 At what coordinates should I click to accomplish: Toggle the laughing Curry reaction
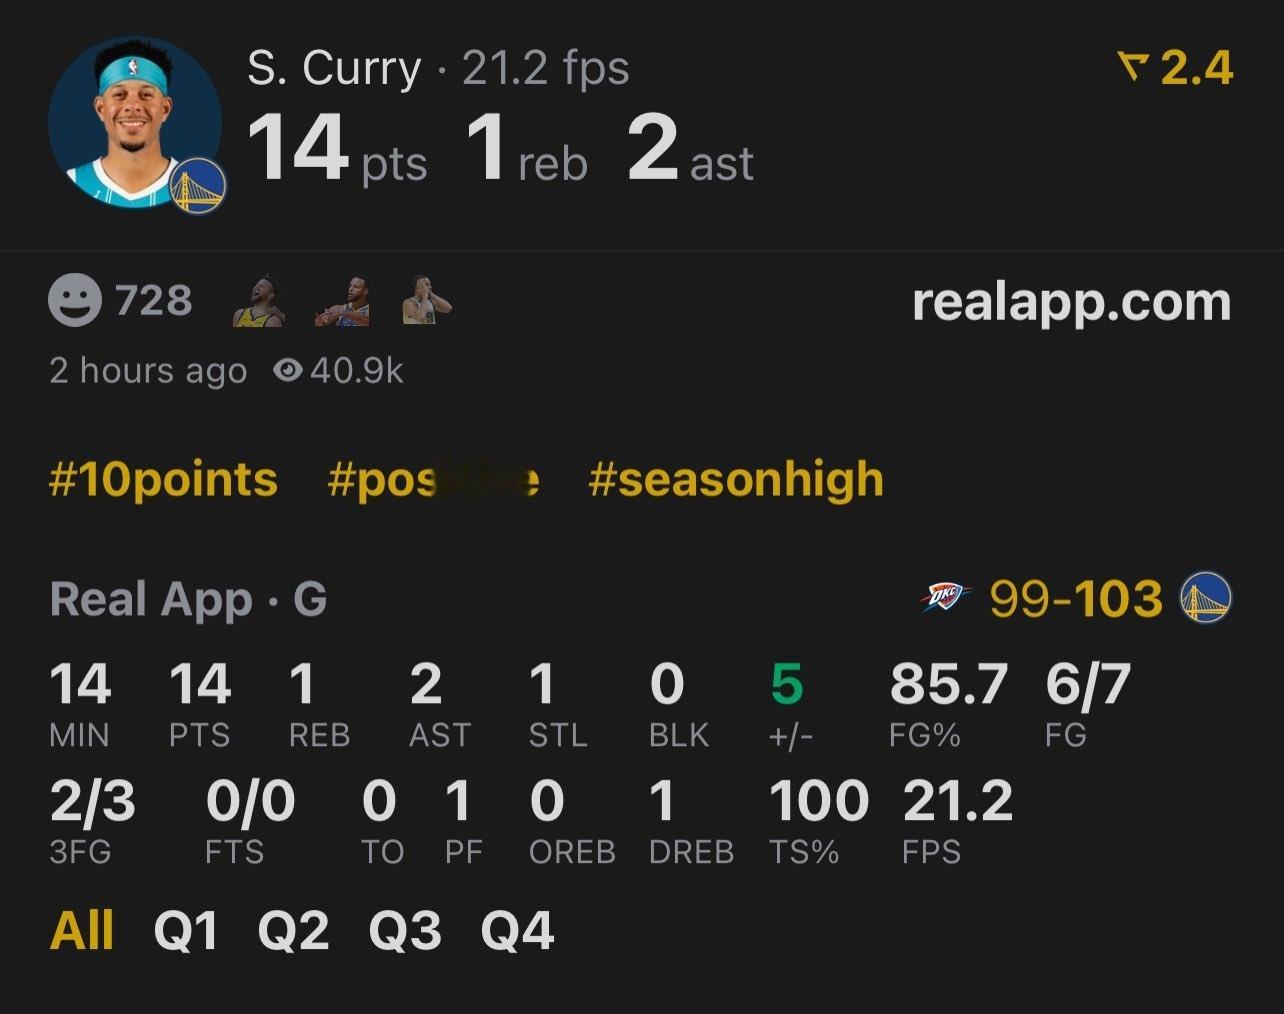[259, 300]
